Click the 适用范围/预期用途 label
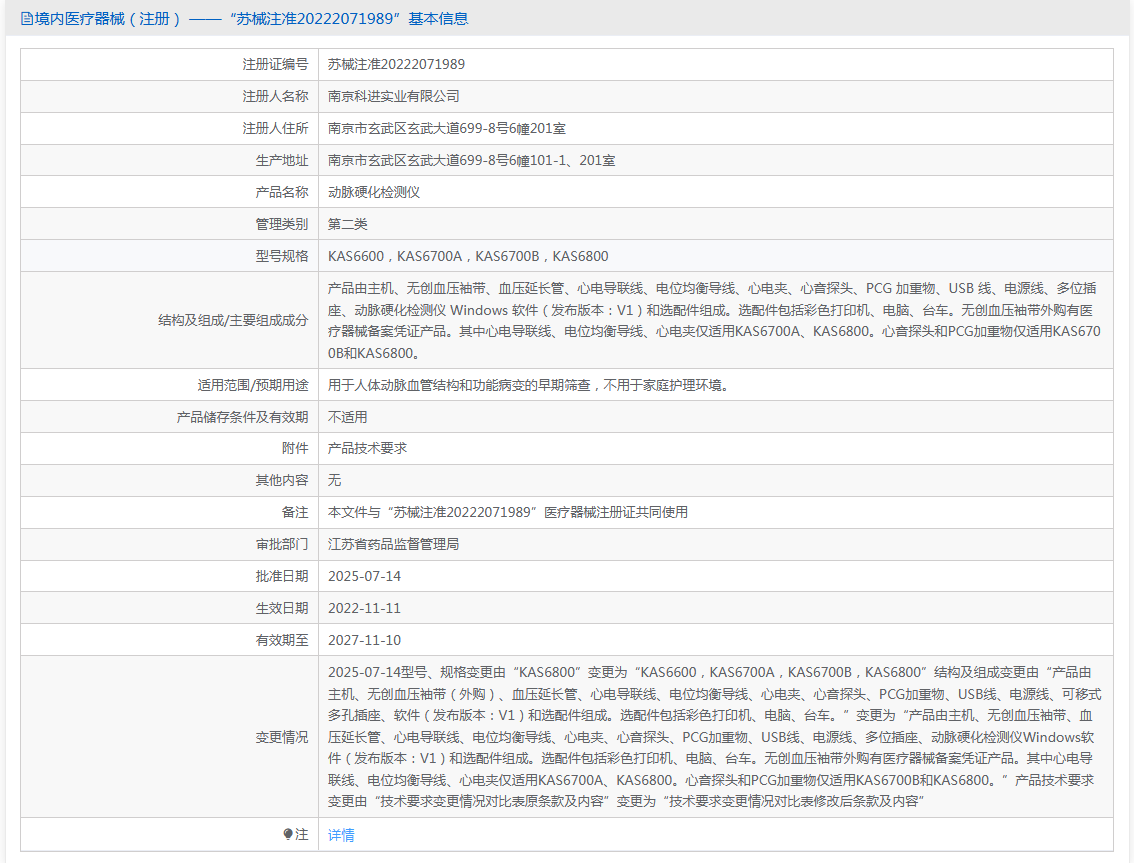This screenshot has width=1134, height=863. 252,385
